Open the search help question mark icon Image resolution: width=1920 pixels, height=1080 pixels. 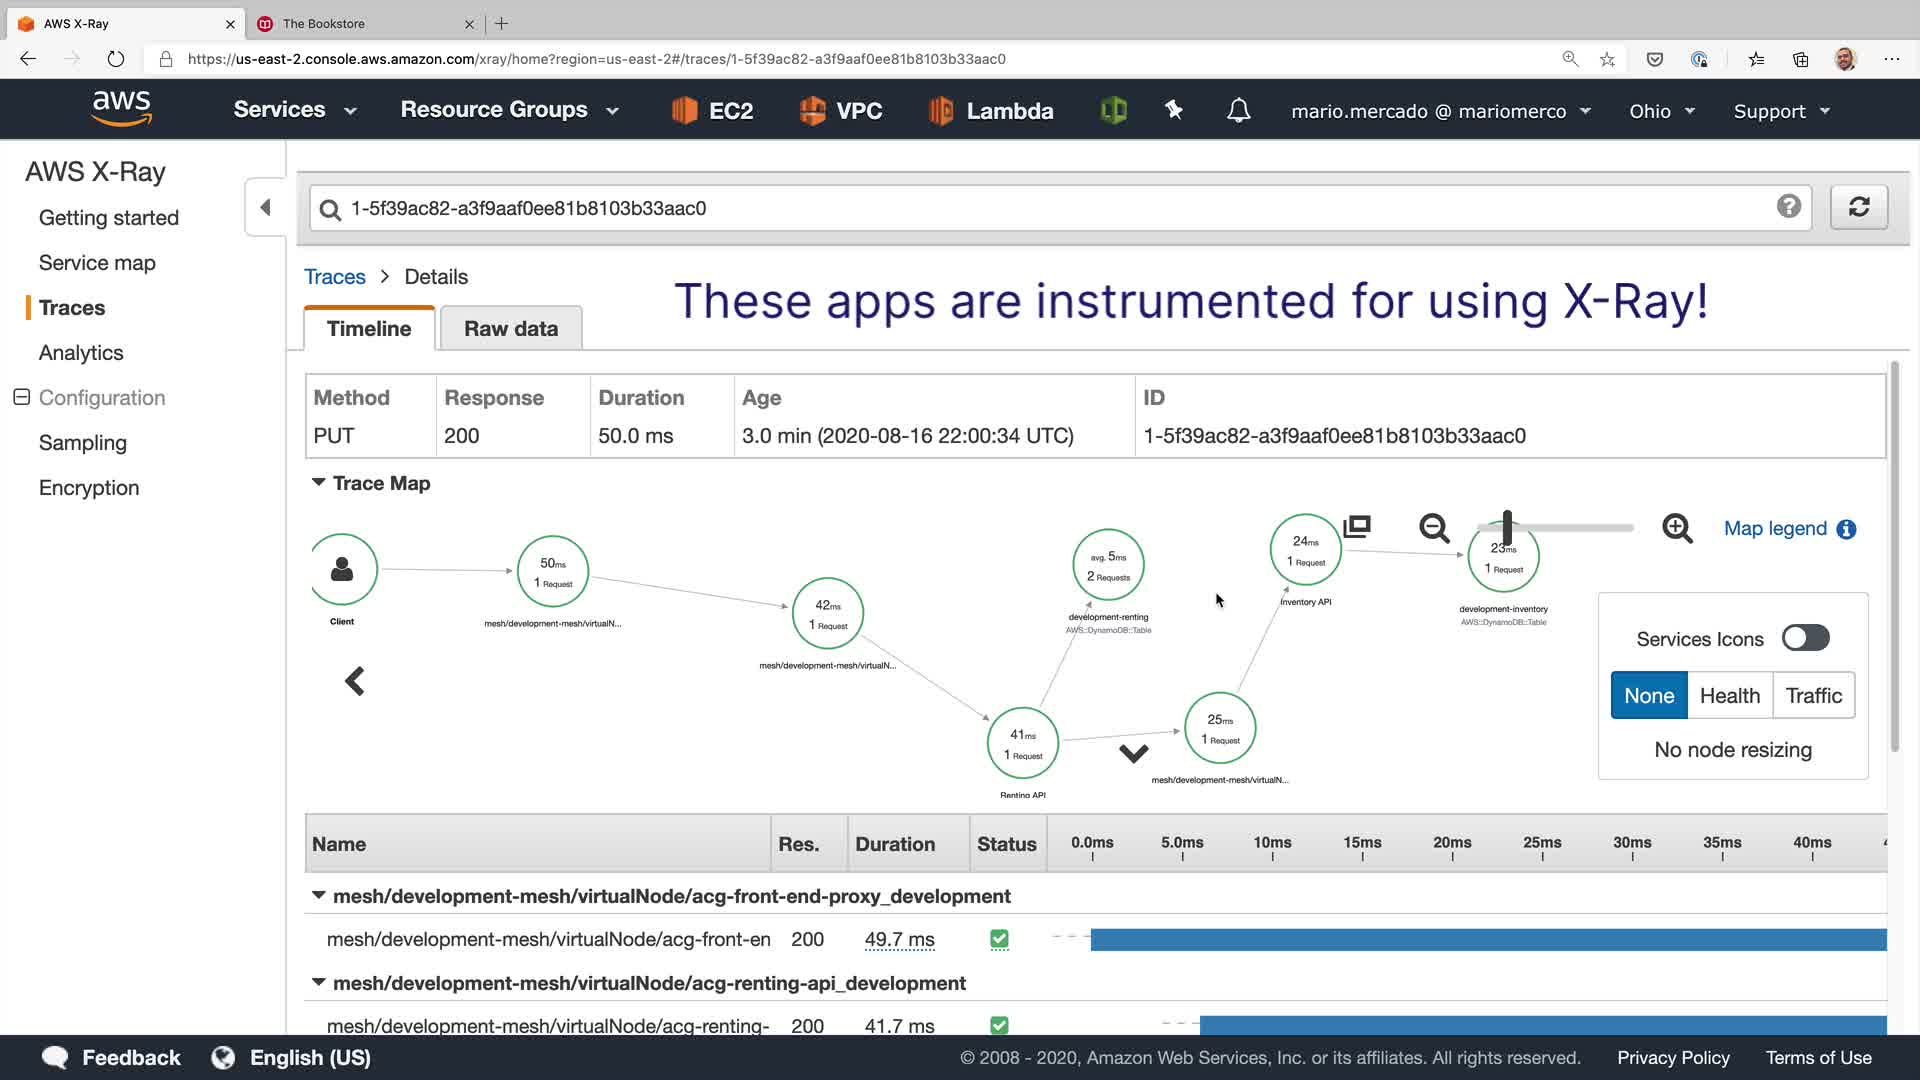click(x=1789, y=206)
